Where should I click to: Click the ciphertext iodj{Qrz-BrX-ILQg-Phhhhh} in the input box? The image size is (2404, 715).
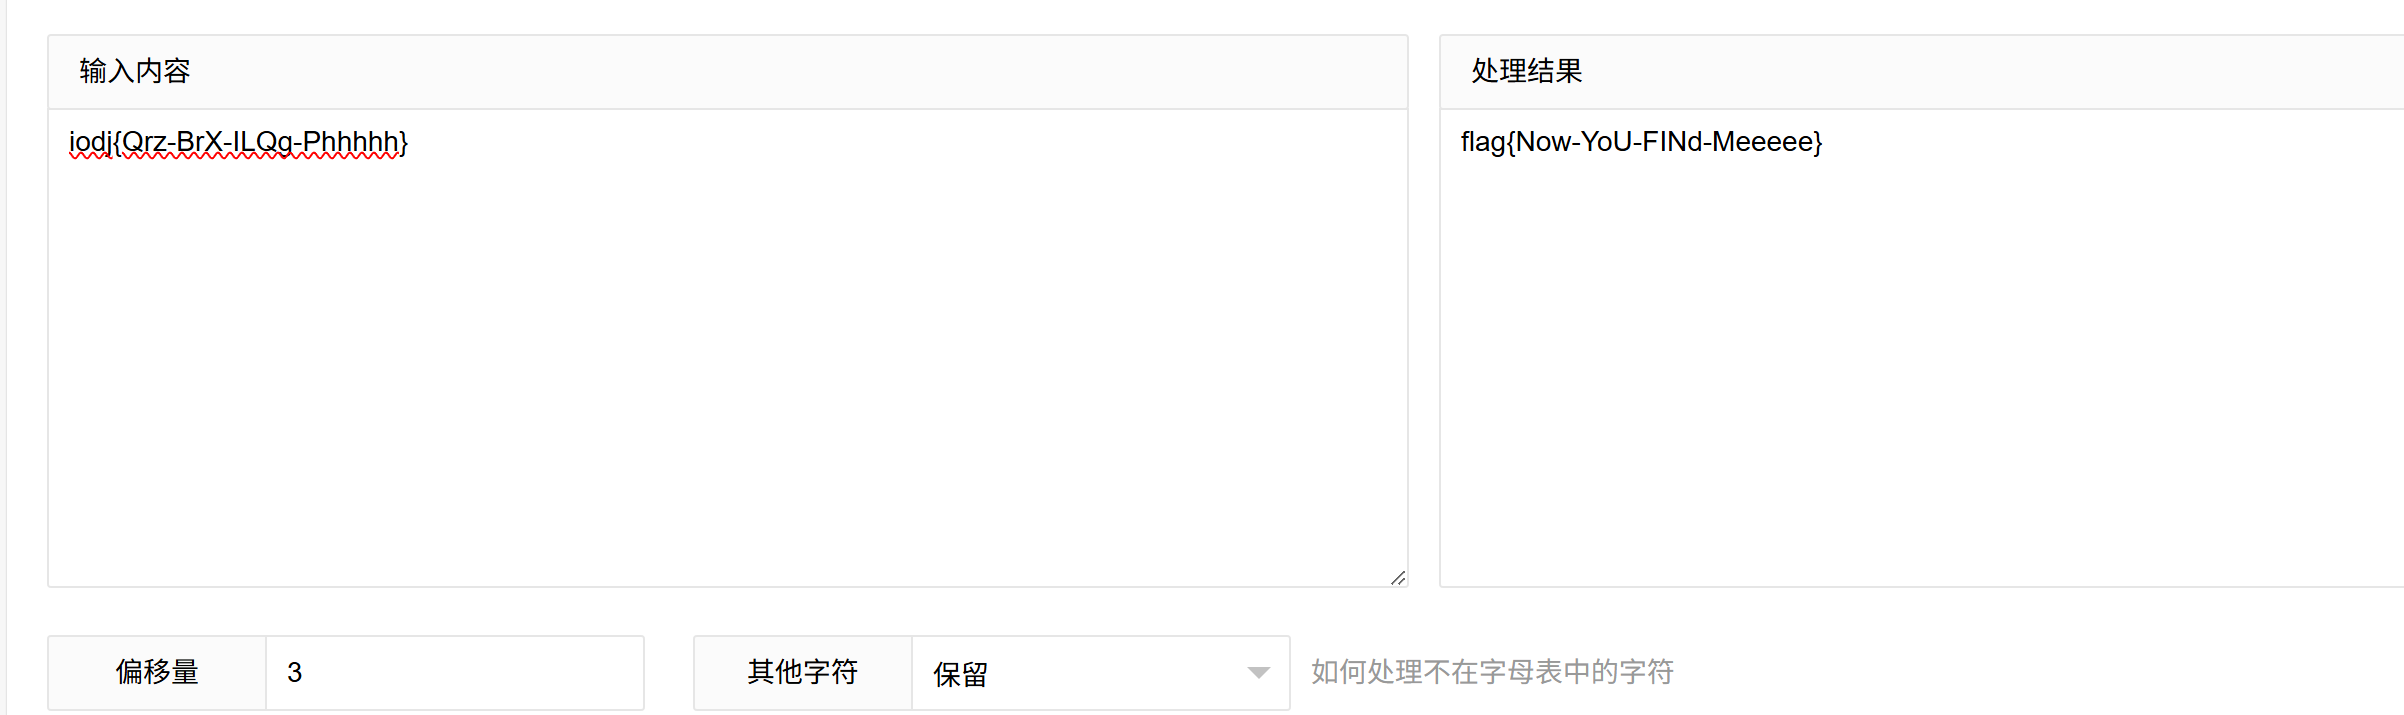click(x=238, y=142)
